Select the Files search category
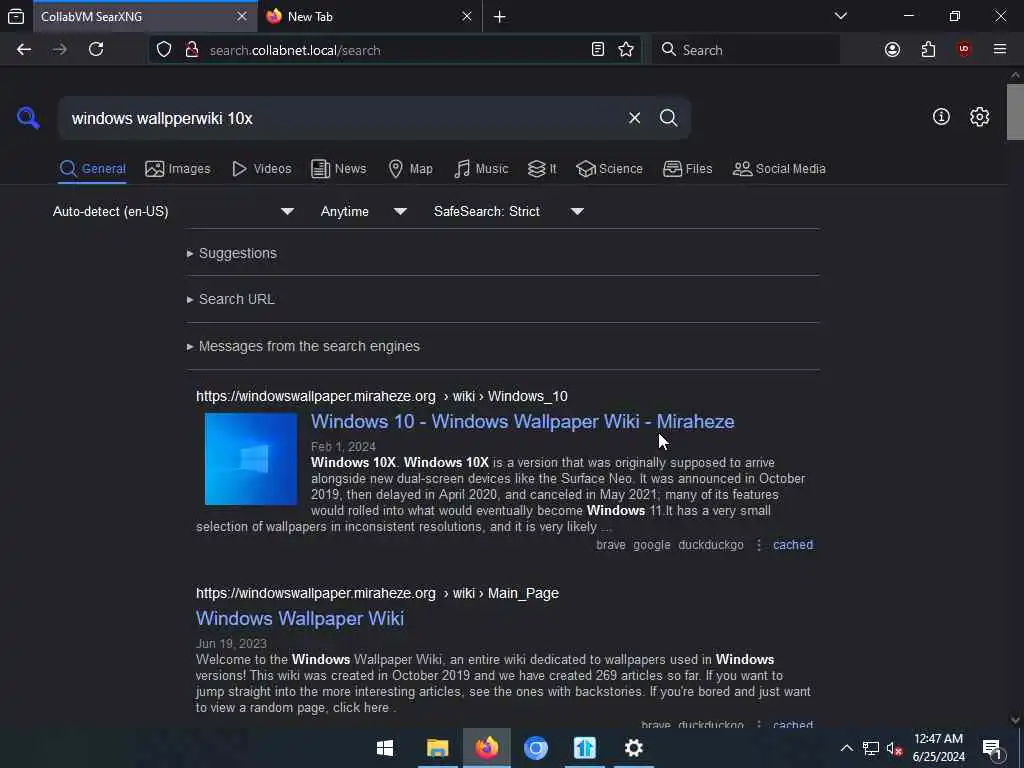The height and width of the screenshot is (768, 1024). (688, 168)
